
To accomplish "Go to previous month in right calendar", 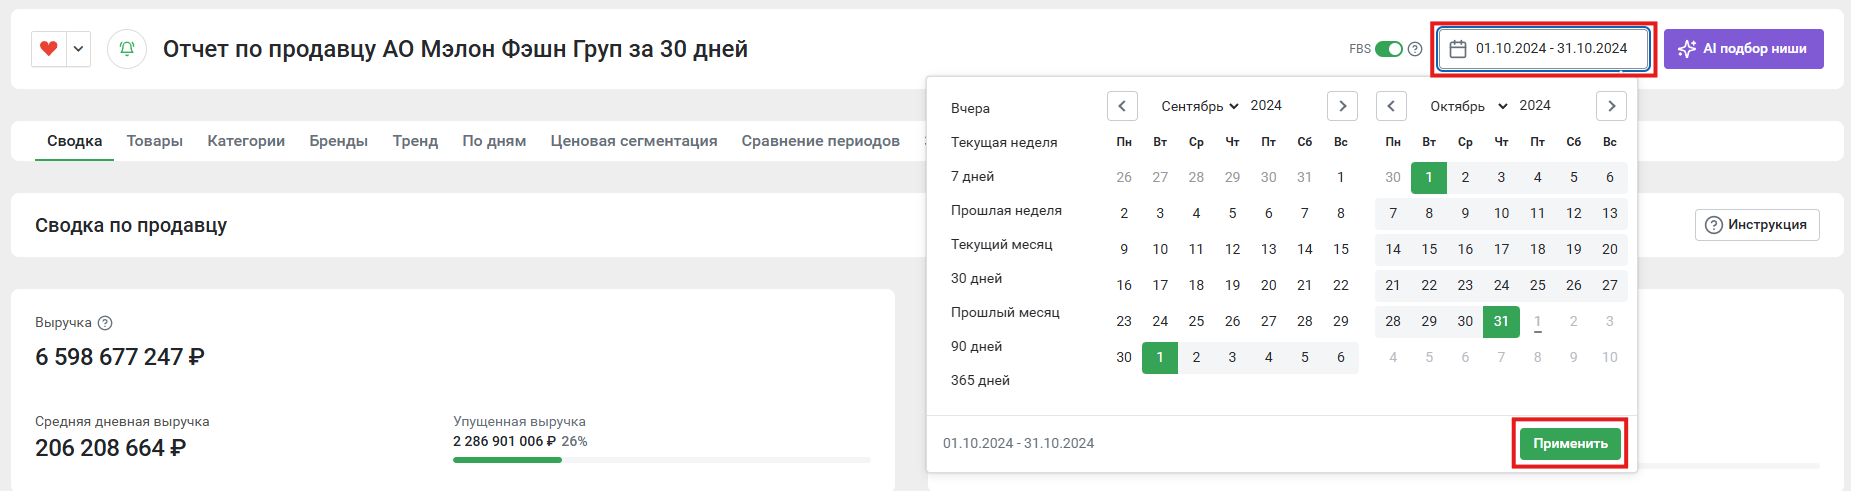I will (x=1391, y=106).
